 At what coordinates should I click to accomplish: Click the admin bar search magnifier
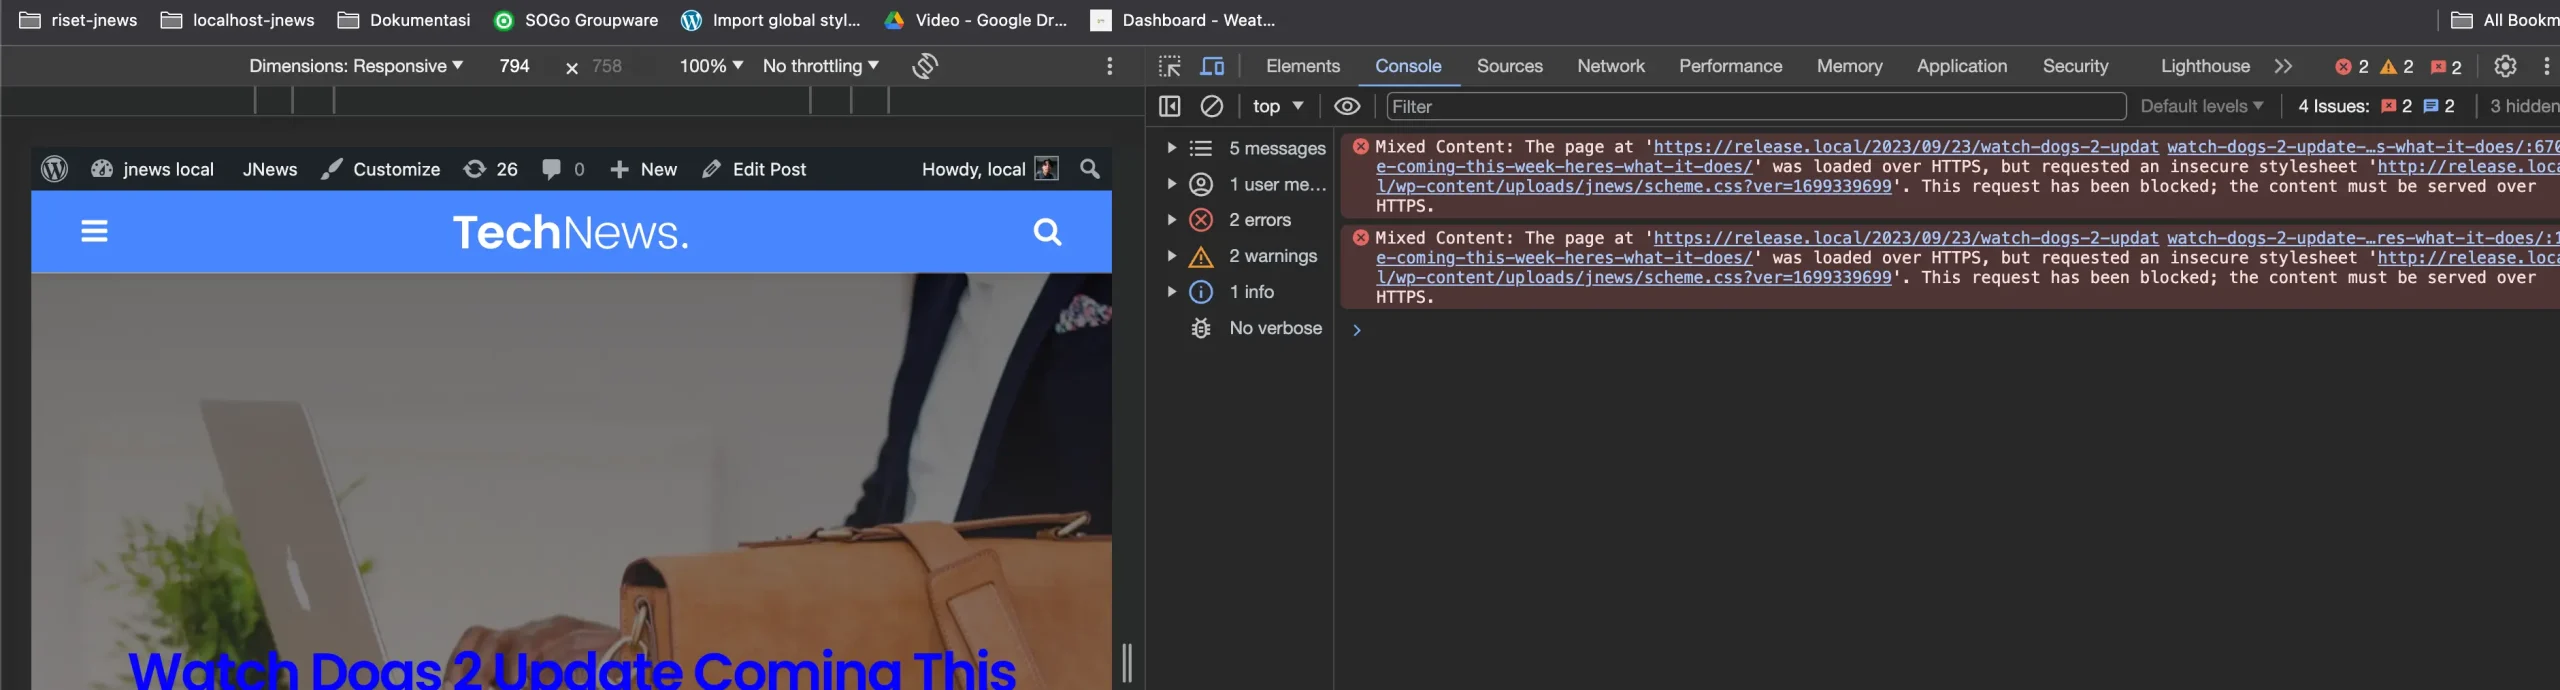[x=1090, y=169]
